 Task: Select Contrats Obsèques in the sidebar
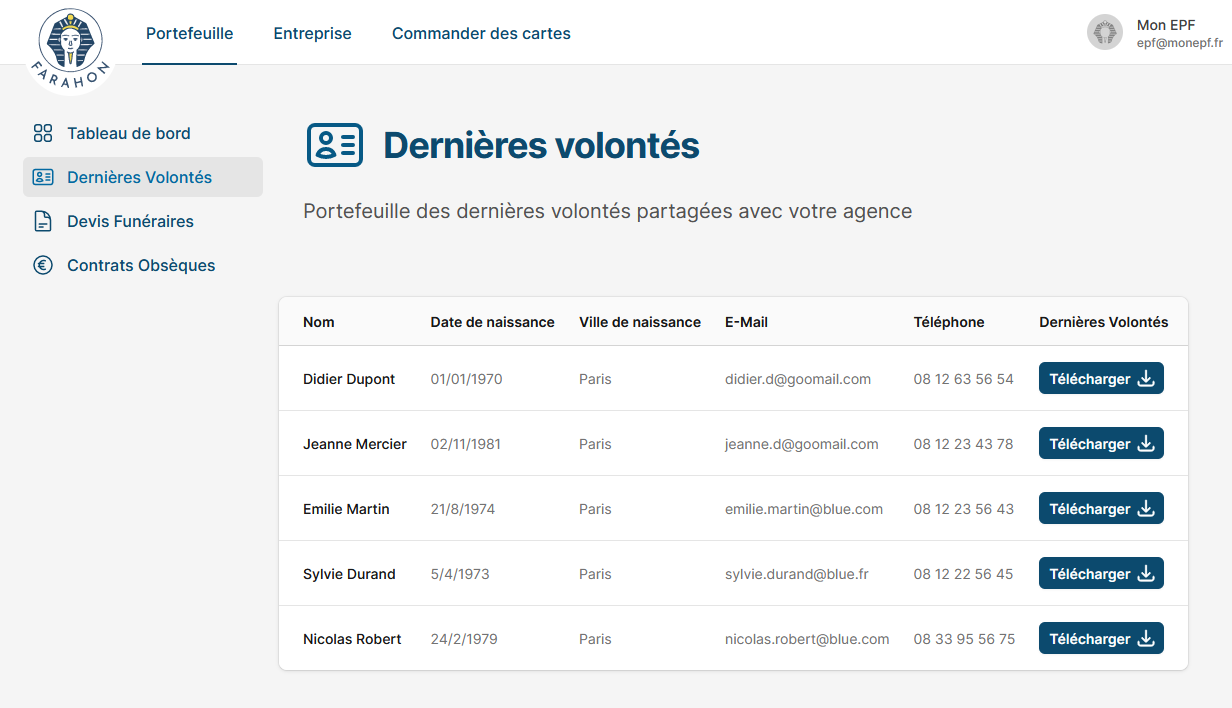pyautogui.click(x=141, y=265)
